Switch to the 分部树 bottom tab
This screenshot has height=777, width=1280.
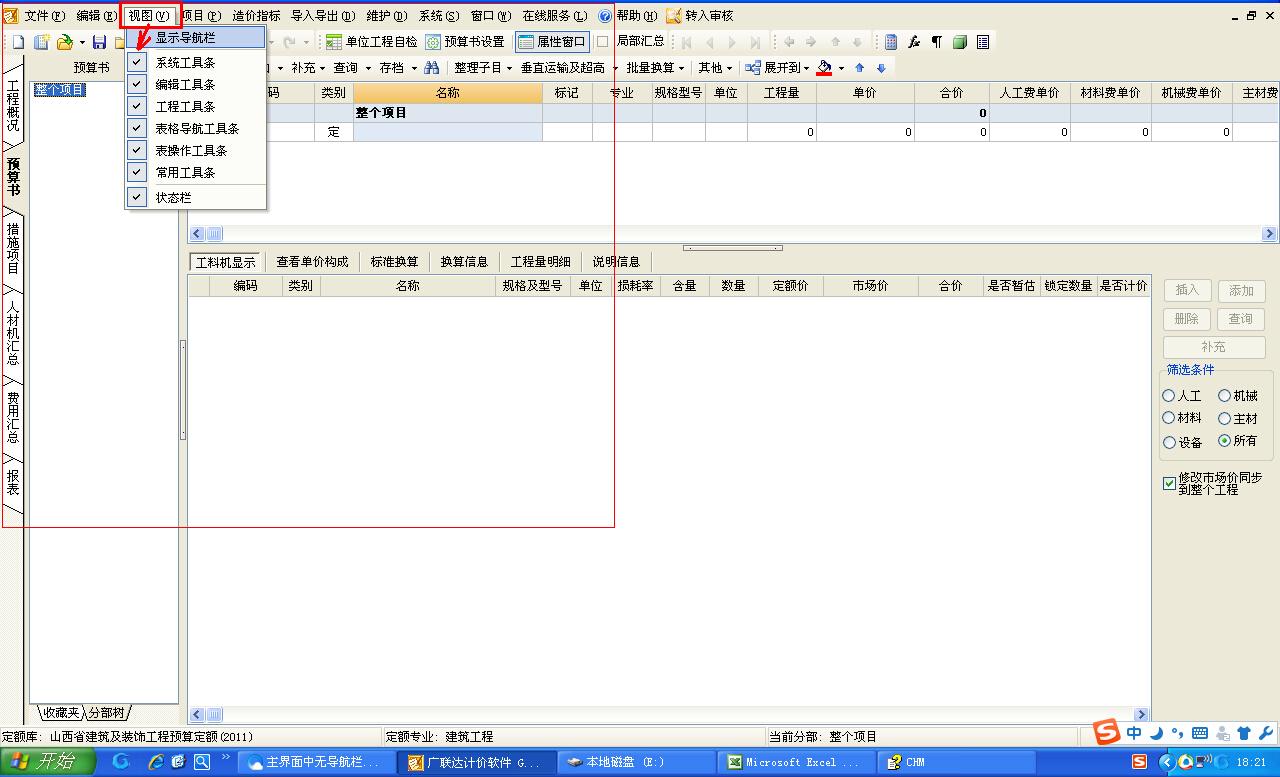point(108,713)
